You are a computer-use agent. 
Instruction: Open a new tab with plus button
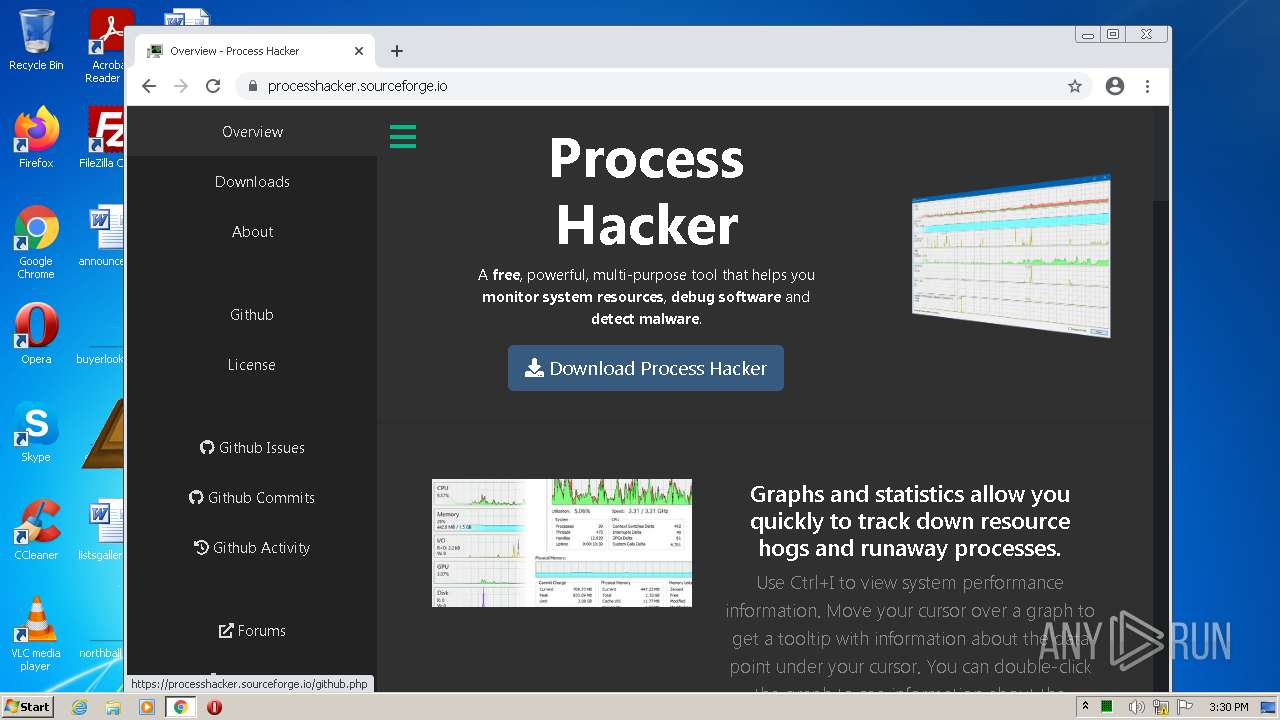tap(397, 51)
